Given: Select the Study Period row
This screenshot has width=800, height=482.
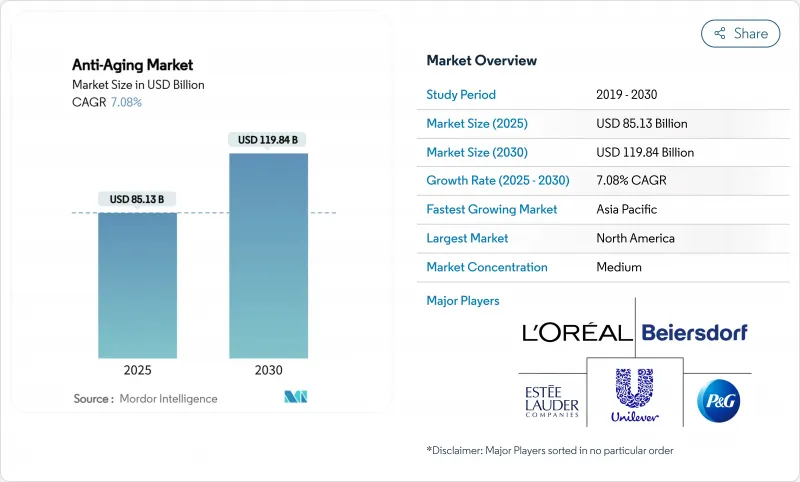Looking at the screenshot, I should [x=588, y=95].
